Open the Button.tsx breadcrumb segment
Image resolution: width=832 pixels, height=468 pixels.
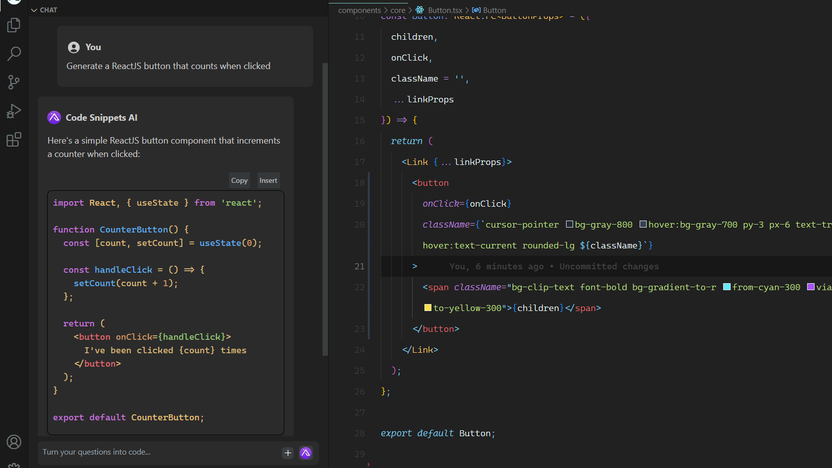pos(445,10)
